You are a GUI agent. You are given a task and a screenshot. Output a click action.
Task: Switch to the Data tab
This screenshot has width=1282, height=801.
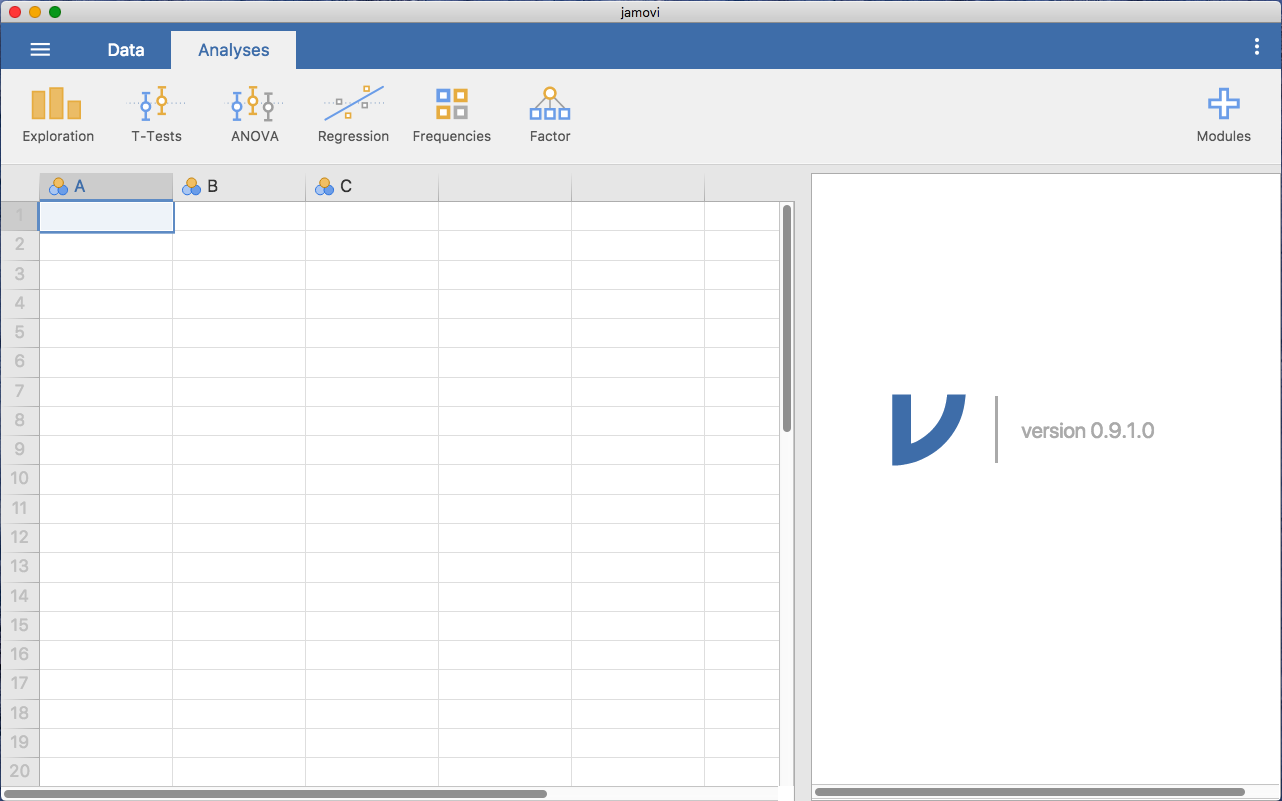[126, 50]
